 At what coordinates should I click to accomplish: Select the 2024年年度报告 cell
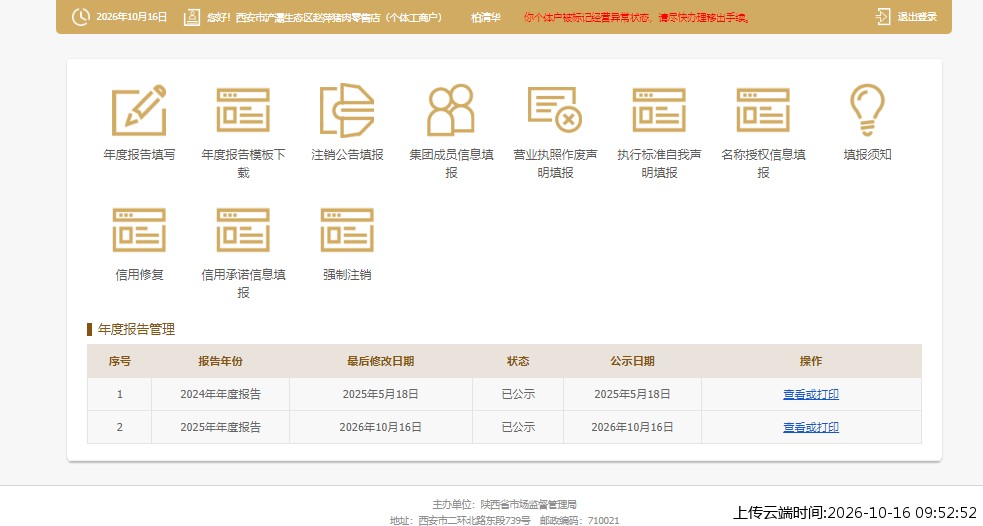[220, 394]
